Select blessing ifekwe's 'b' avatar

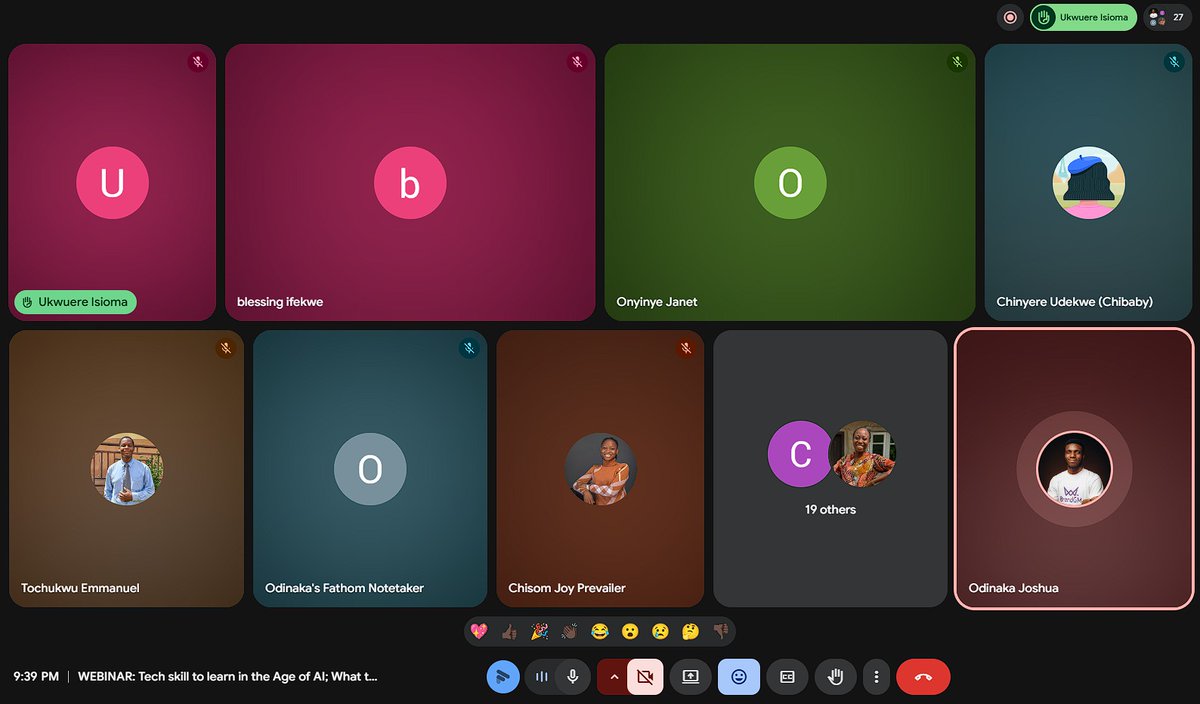tap(410, 183)
